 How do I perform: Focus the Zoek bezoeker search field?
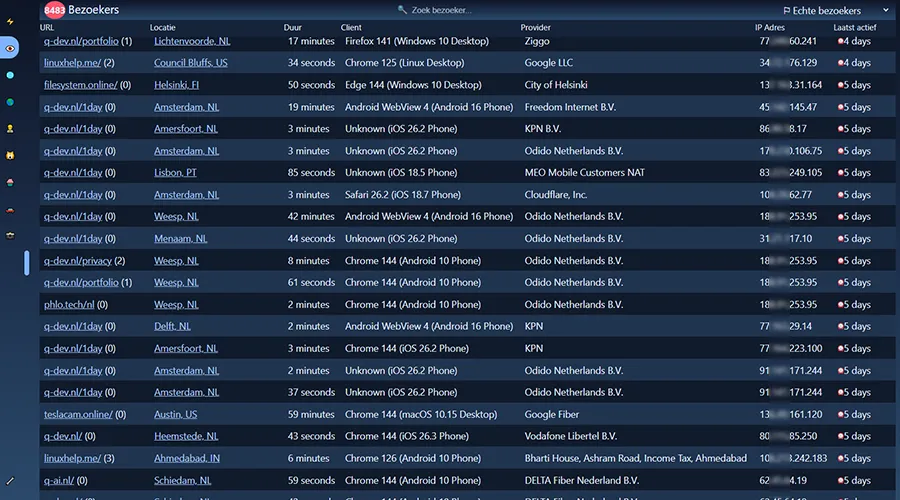435,10
